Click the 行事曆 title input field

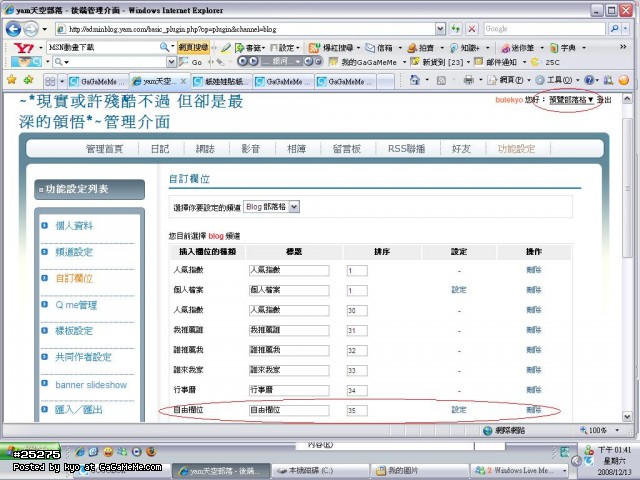click(x=289, y=390)
